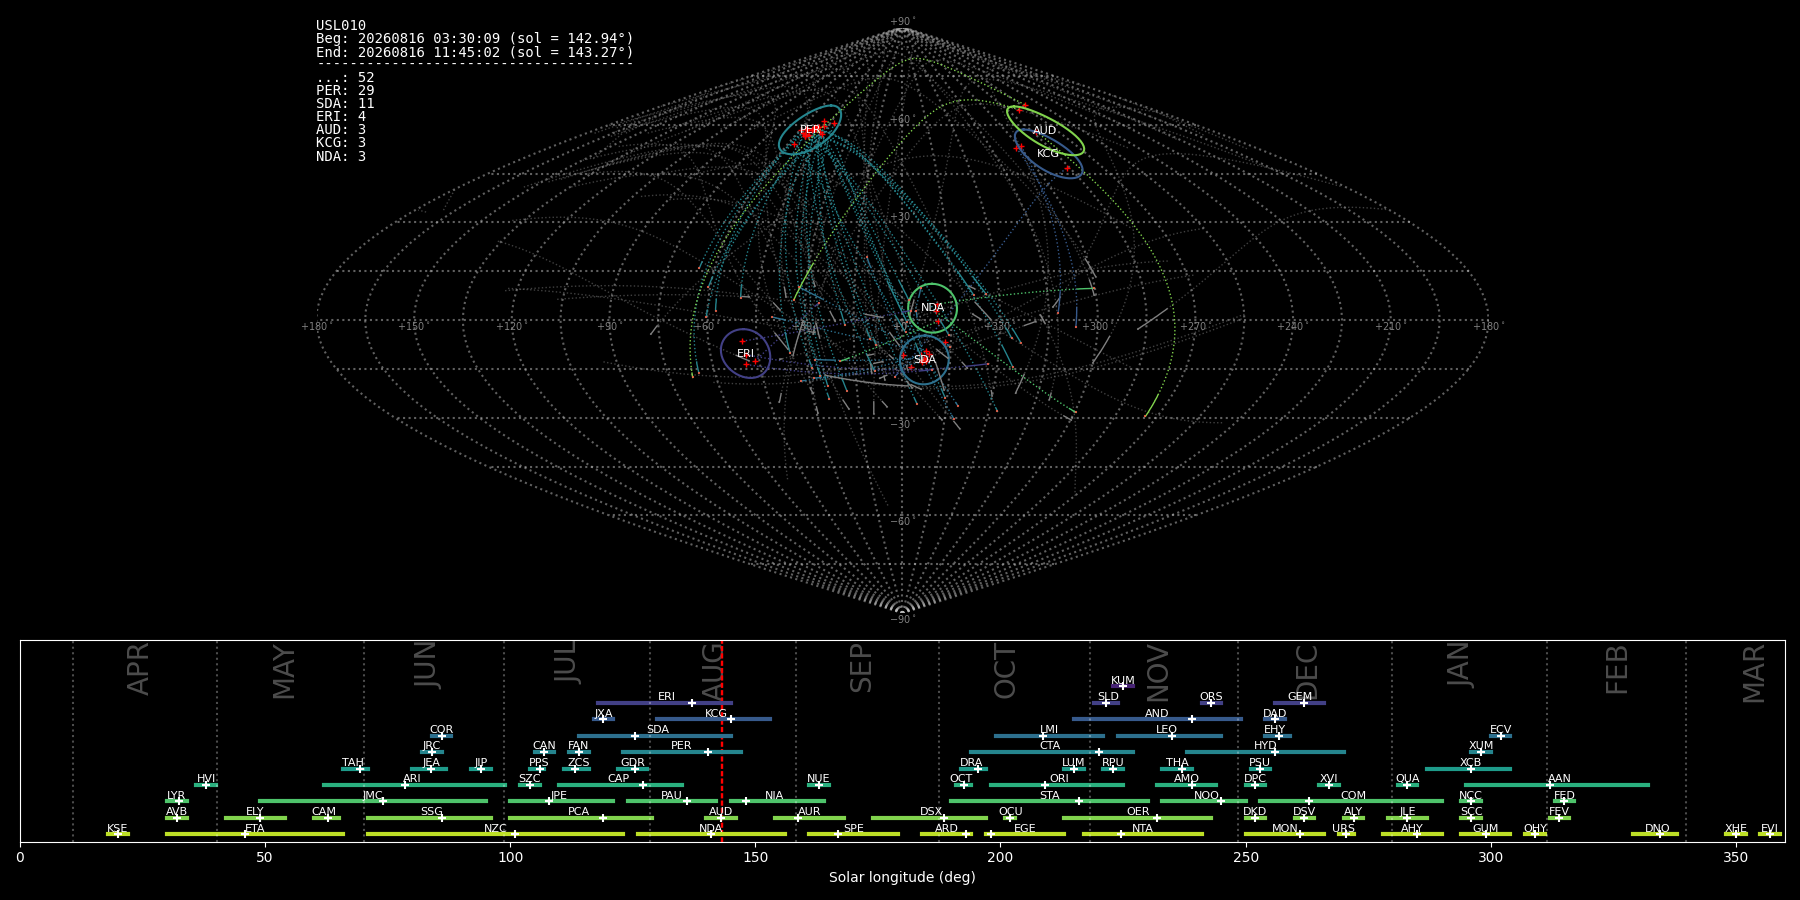Screen dimensions: 1800x900
Task: Select the QUA shower marker in January
Action: (1406, 785)
